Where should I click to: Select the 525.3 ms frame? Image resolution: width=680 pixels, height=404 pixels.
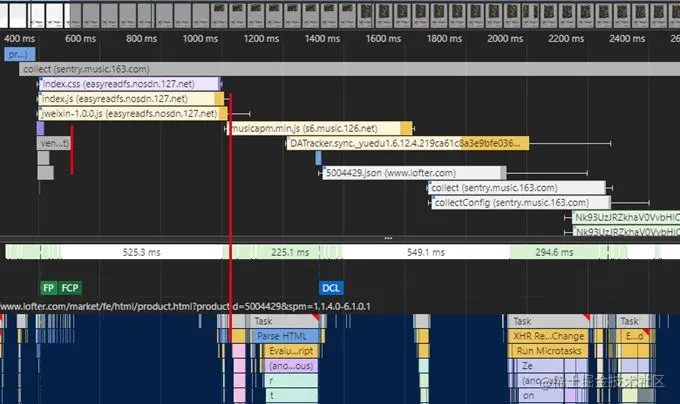[x=141, y=252]
